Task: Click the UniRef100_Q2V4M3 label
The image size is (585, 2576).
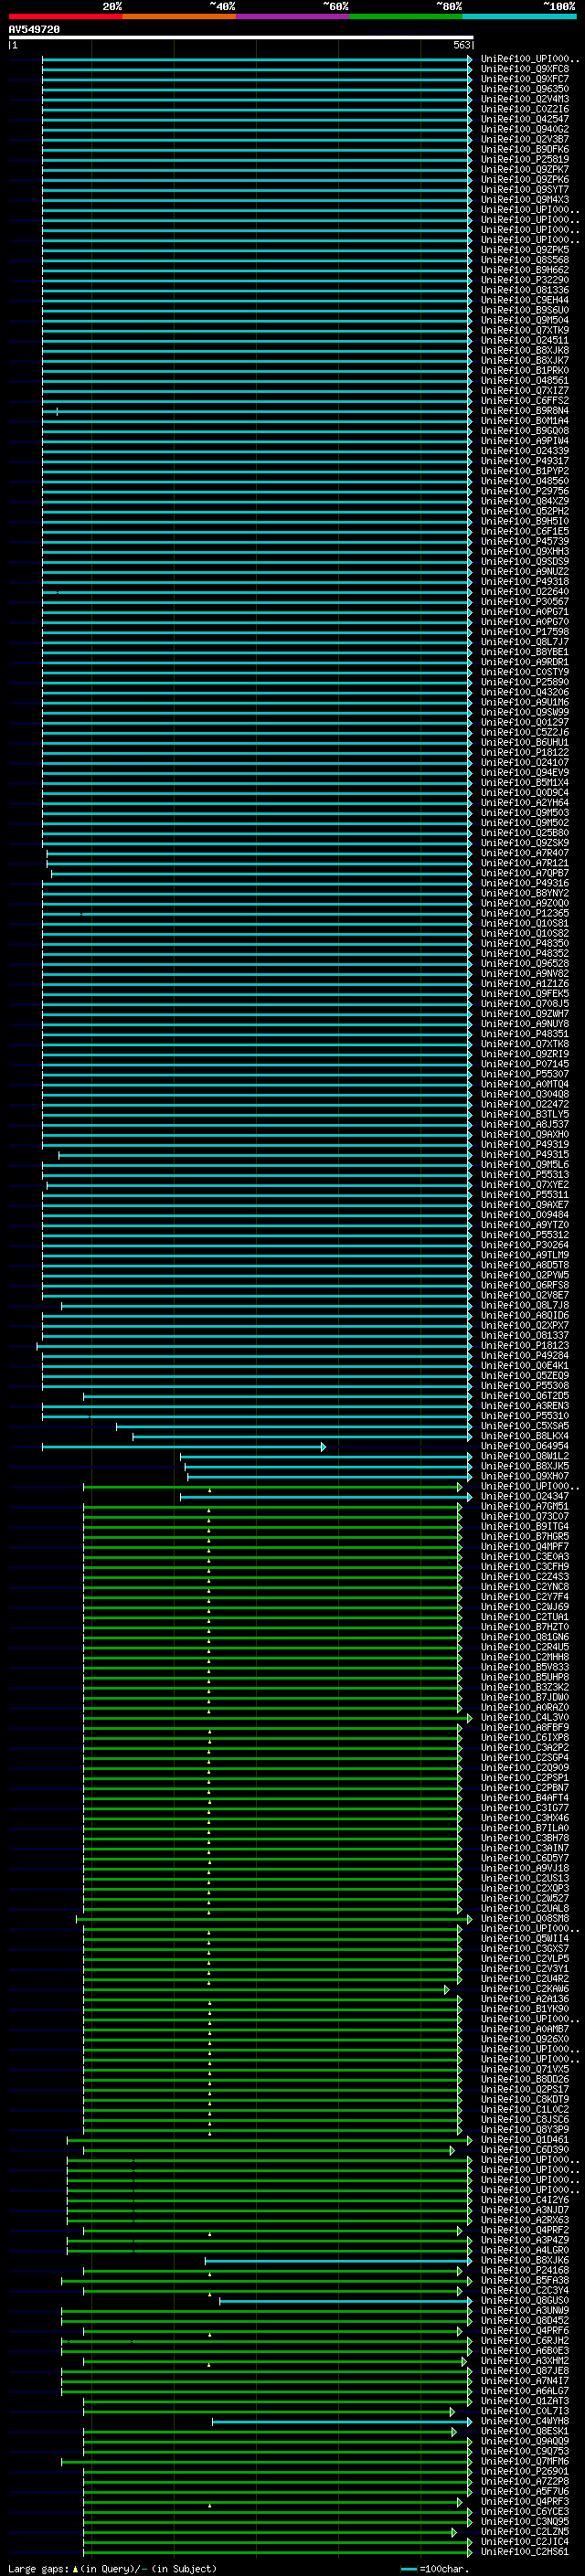Action: [x=525, y=100]
